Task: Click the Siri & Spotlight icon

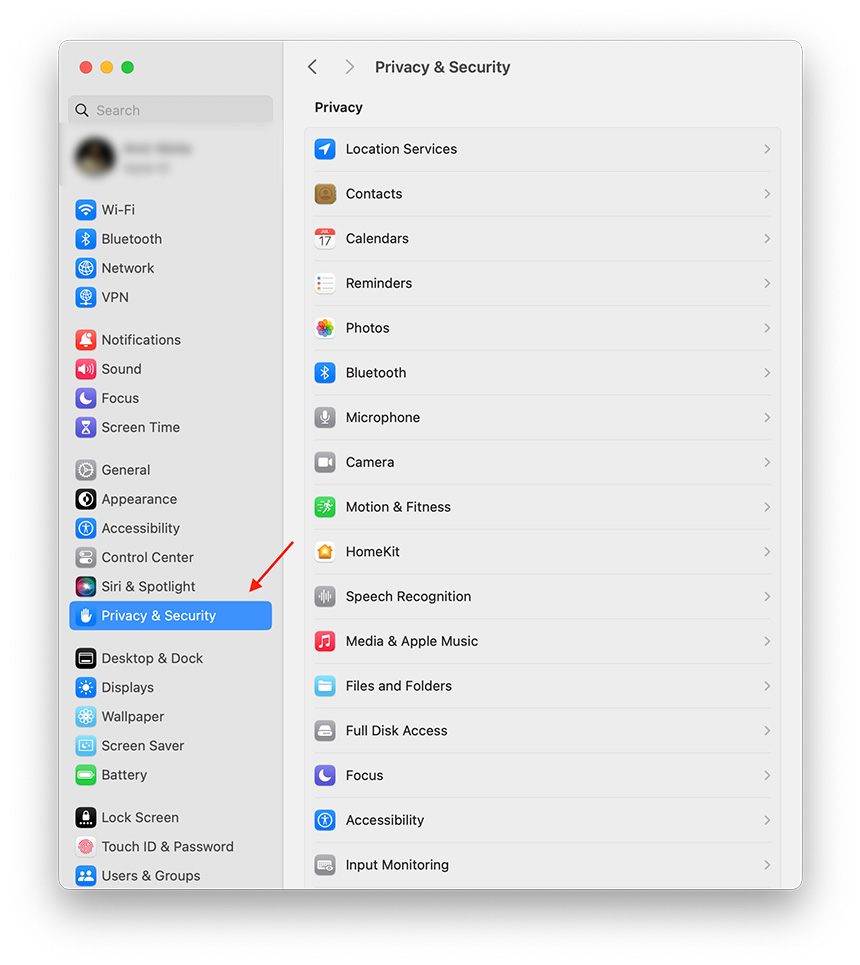Action: click(x=86, y=587)
